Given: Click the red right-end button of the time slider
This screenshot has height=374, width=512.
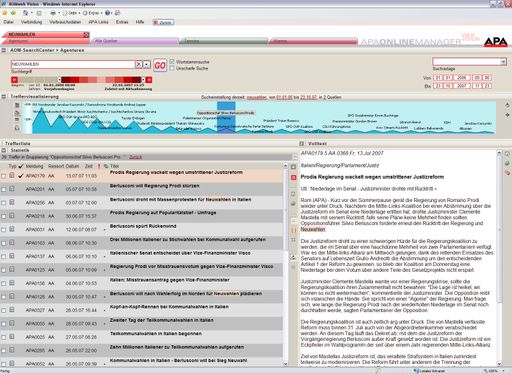Looking at the screenshot, I should [149, 80].
